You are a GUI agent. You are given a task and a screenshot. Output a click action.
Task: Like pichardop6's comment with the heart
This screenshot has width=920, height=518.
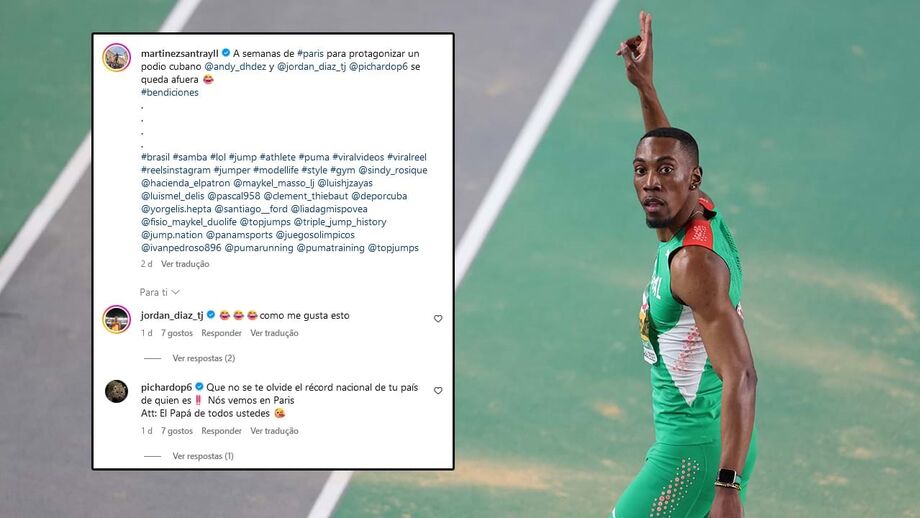click(x=438, y=391)
